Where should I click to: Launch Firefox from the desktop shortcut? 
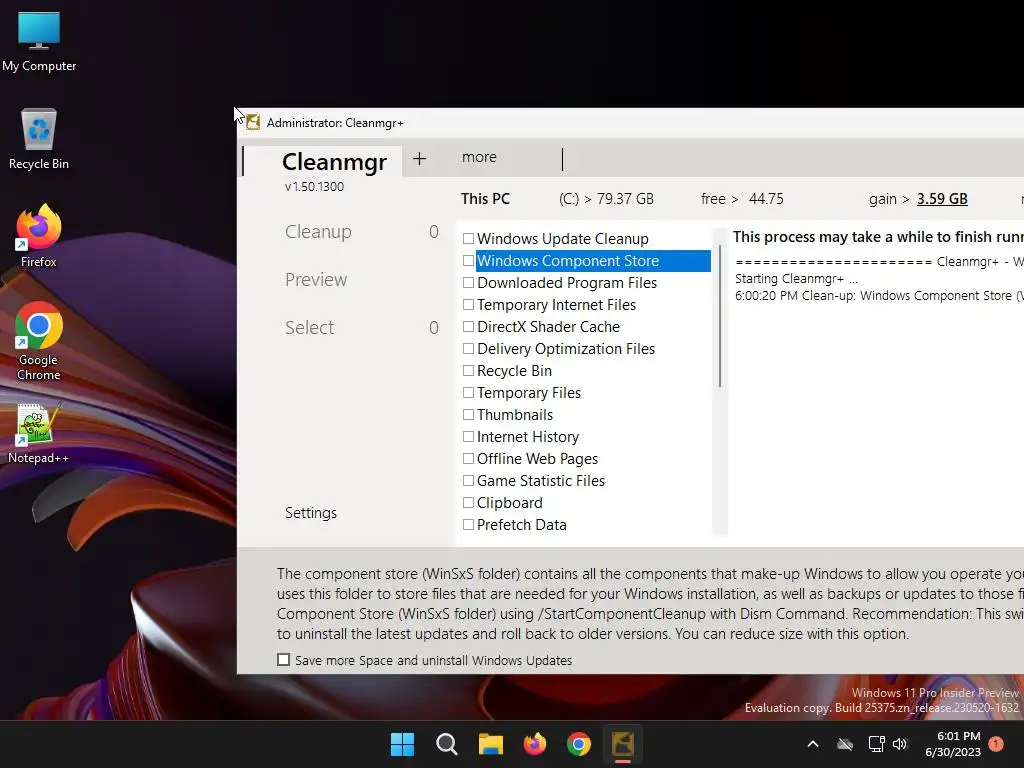point(39,236)
